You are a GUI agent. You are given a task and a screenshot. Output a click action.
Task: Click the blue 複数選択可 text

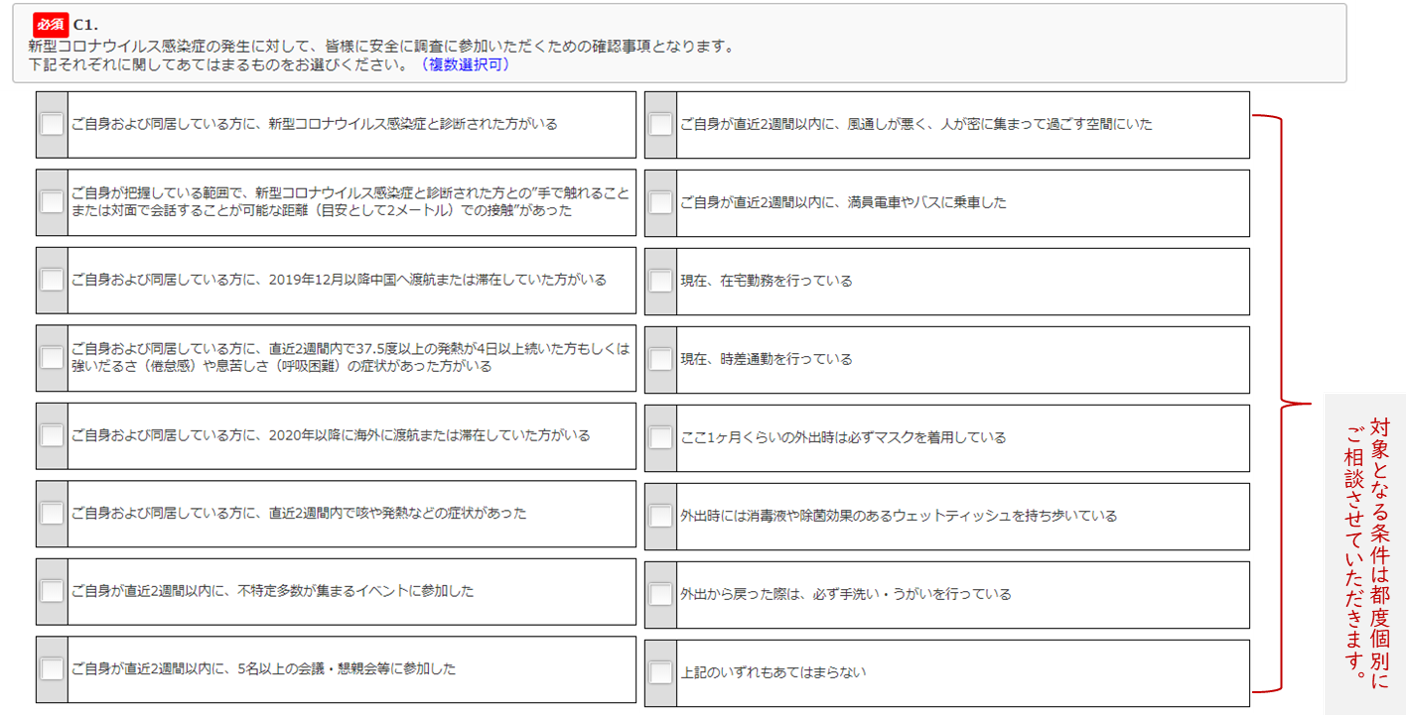466,65
